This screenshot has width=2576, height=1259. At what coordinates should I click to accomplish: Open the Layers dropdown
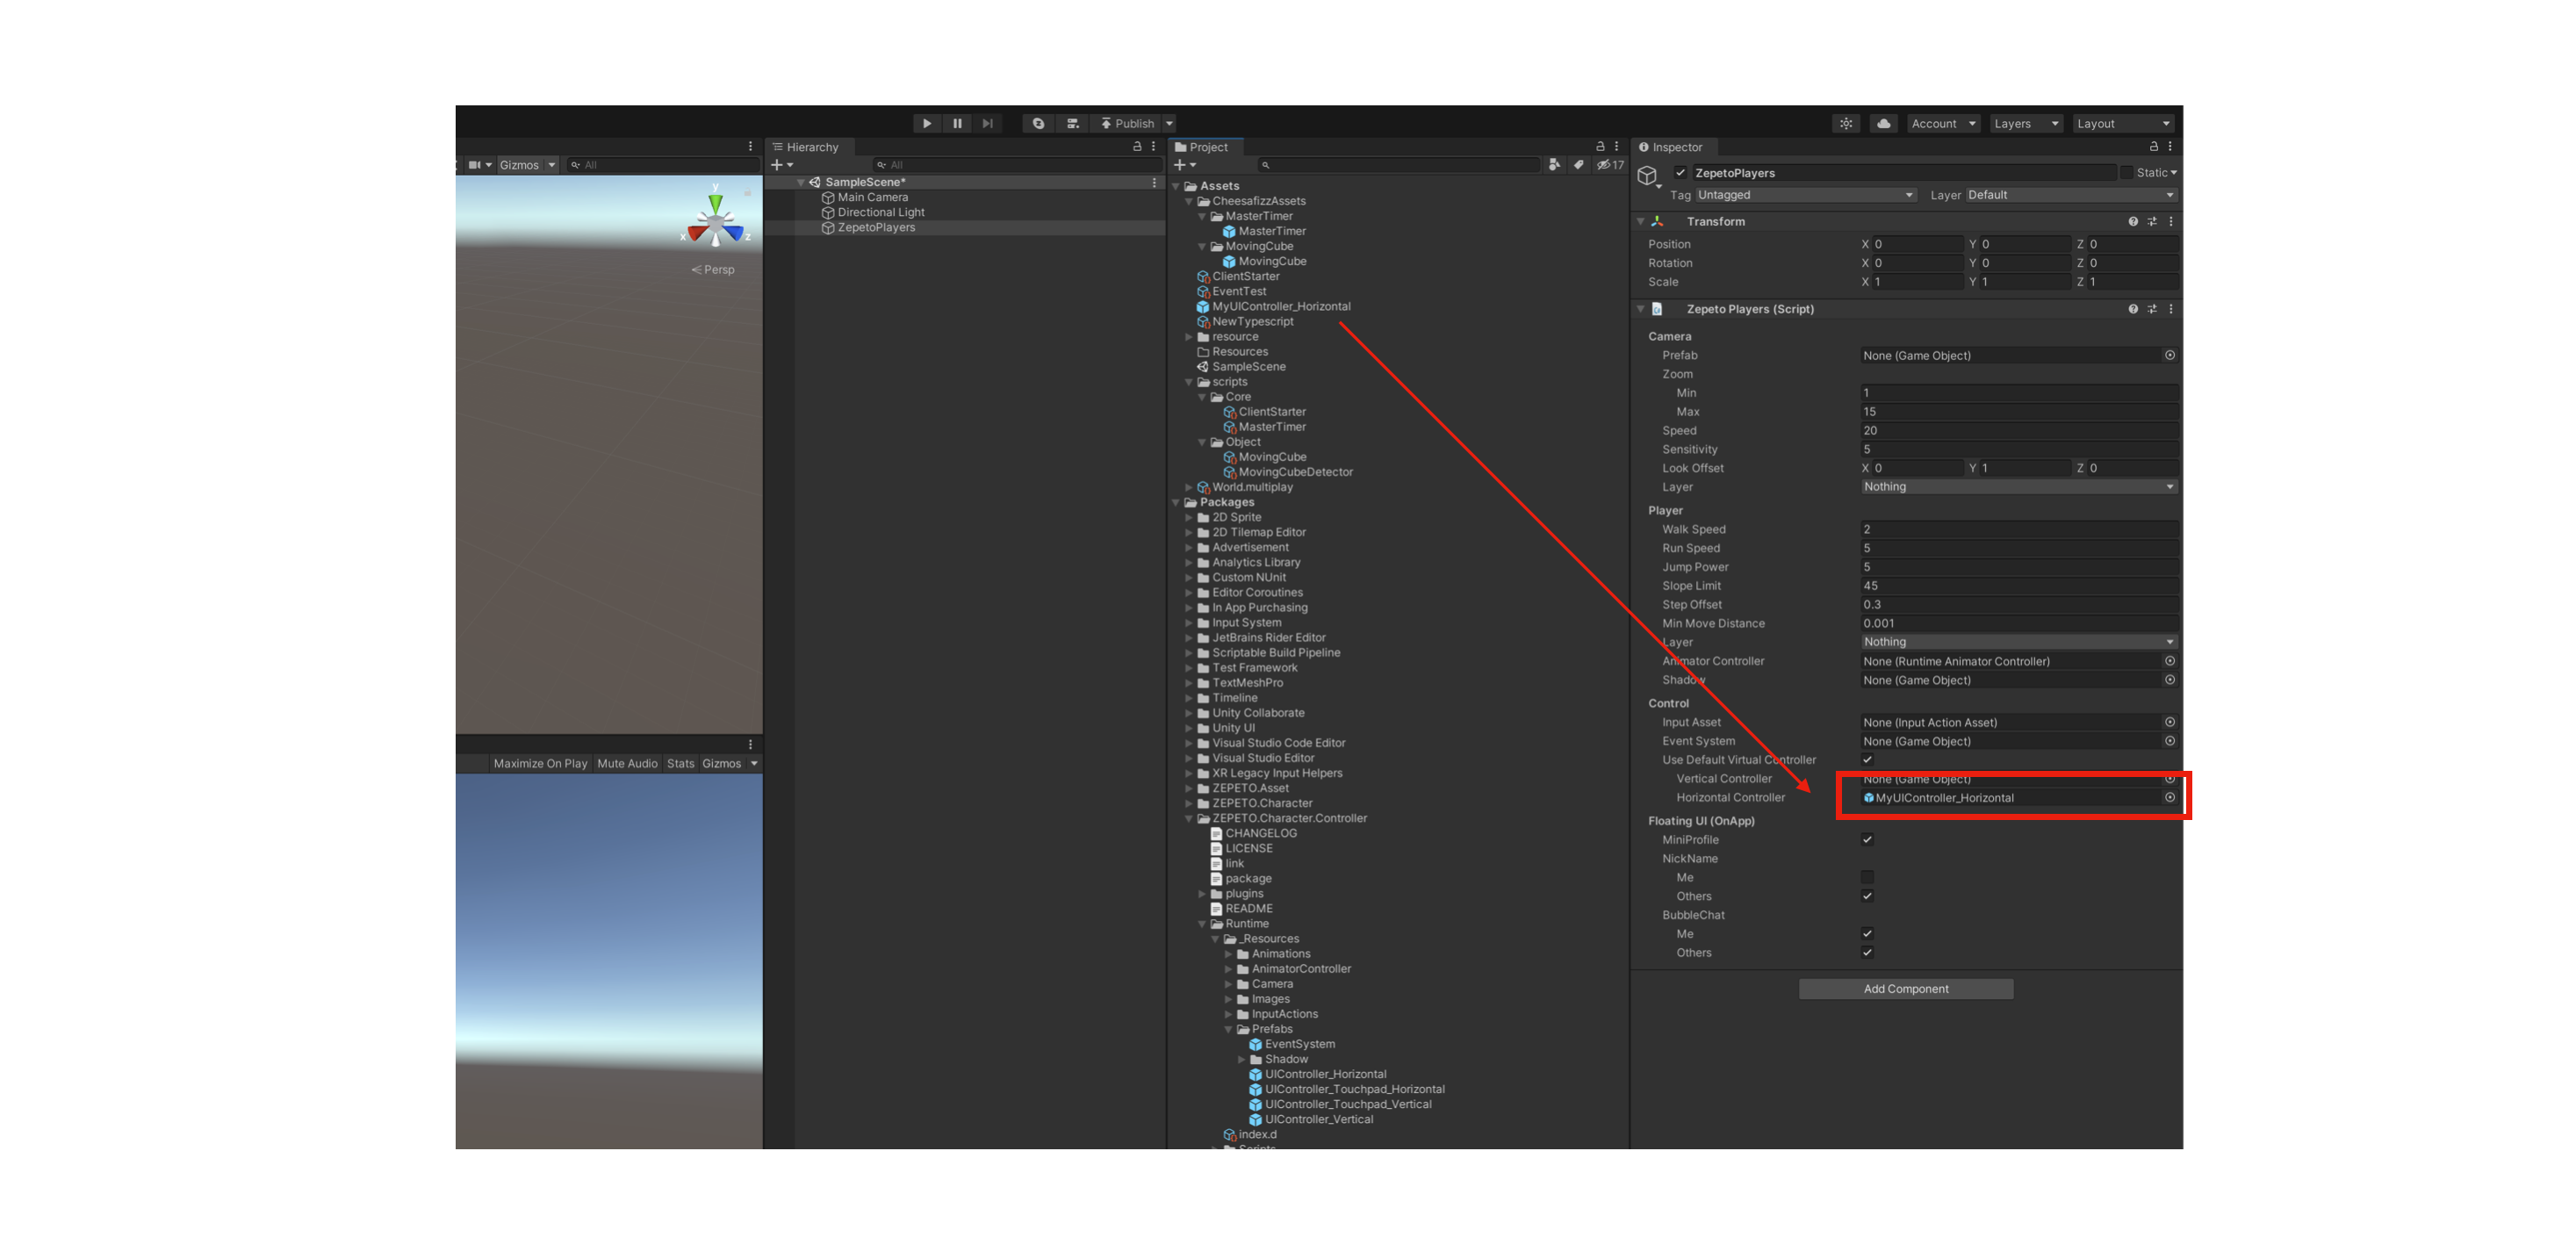coord(2025,124)
